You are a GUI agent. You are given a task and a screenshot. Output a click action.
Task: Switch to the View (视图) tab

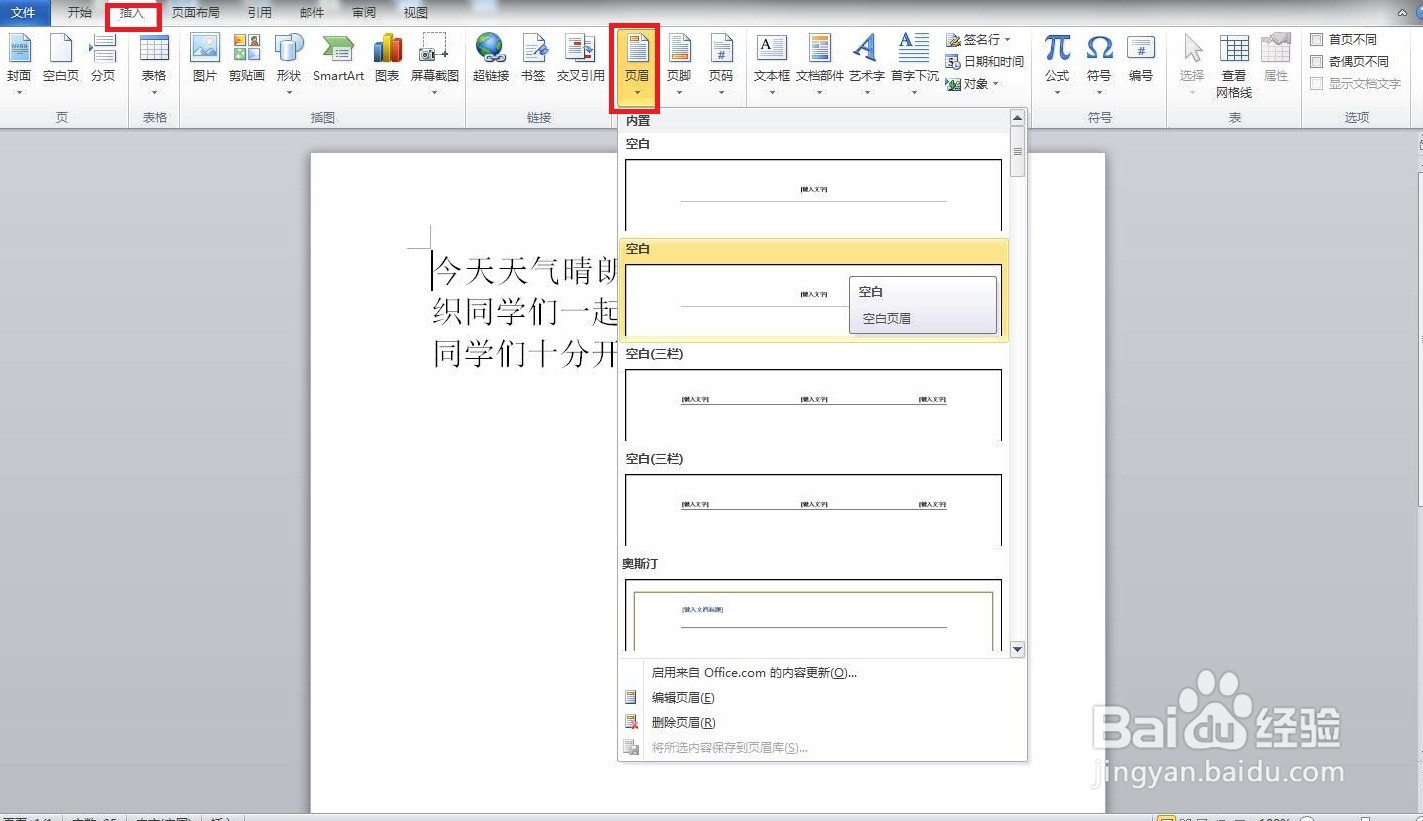click(x=415, y=13)
